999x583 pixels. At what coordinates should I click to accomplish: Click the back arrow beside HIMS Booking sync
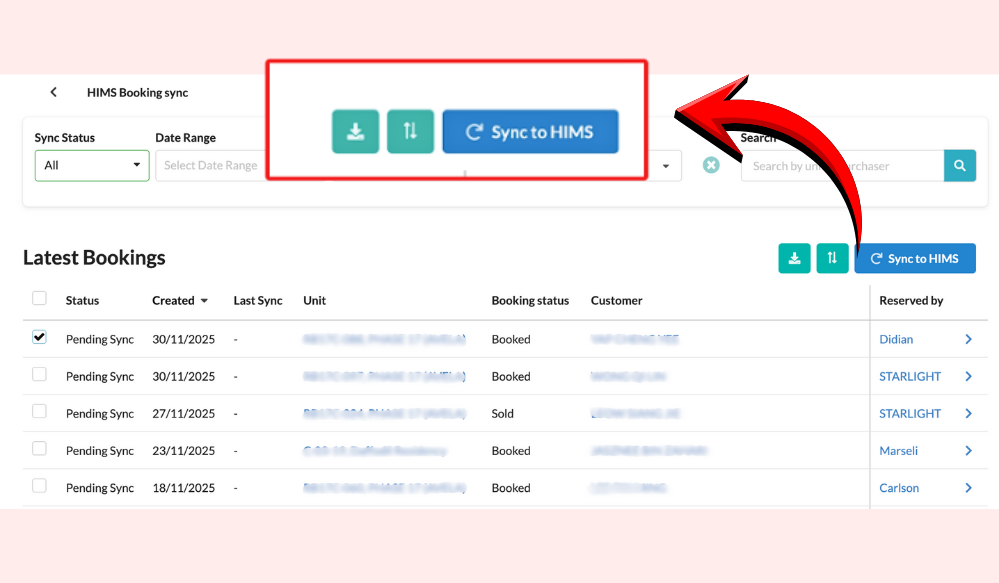(x=53, y=91)
